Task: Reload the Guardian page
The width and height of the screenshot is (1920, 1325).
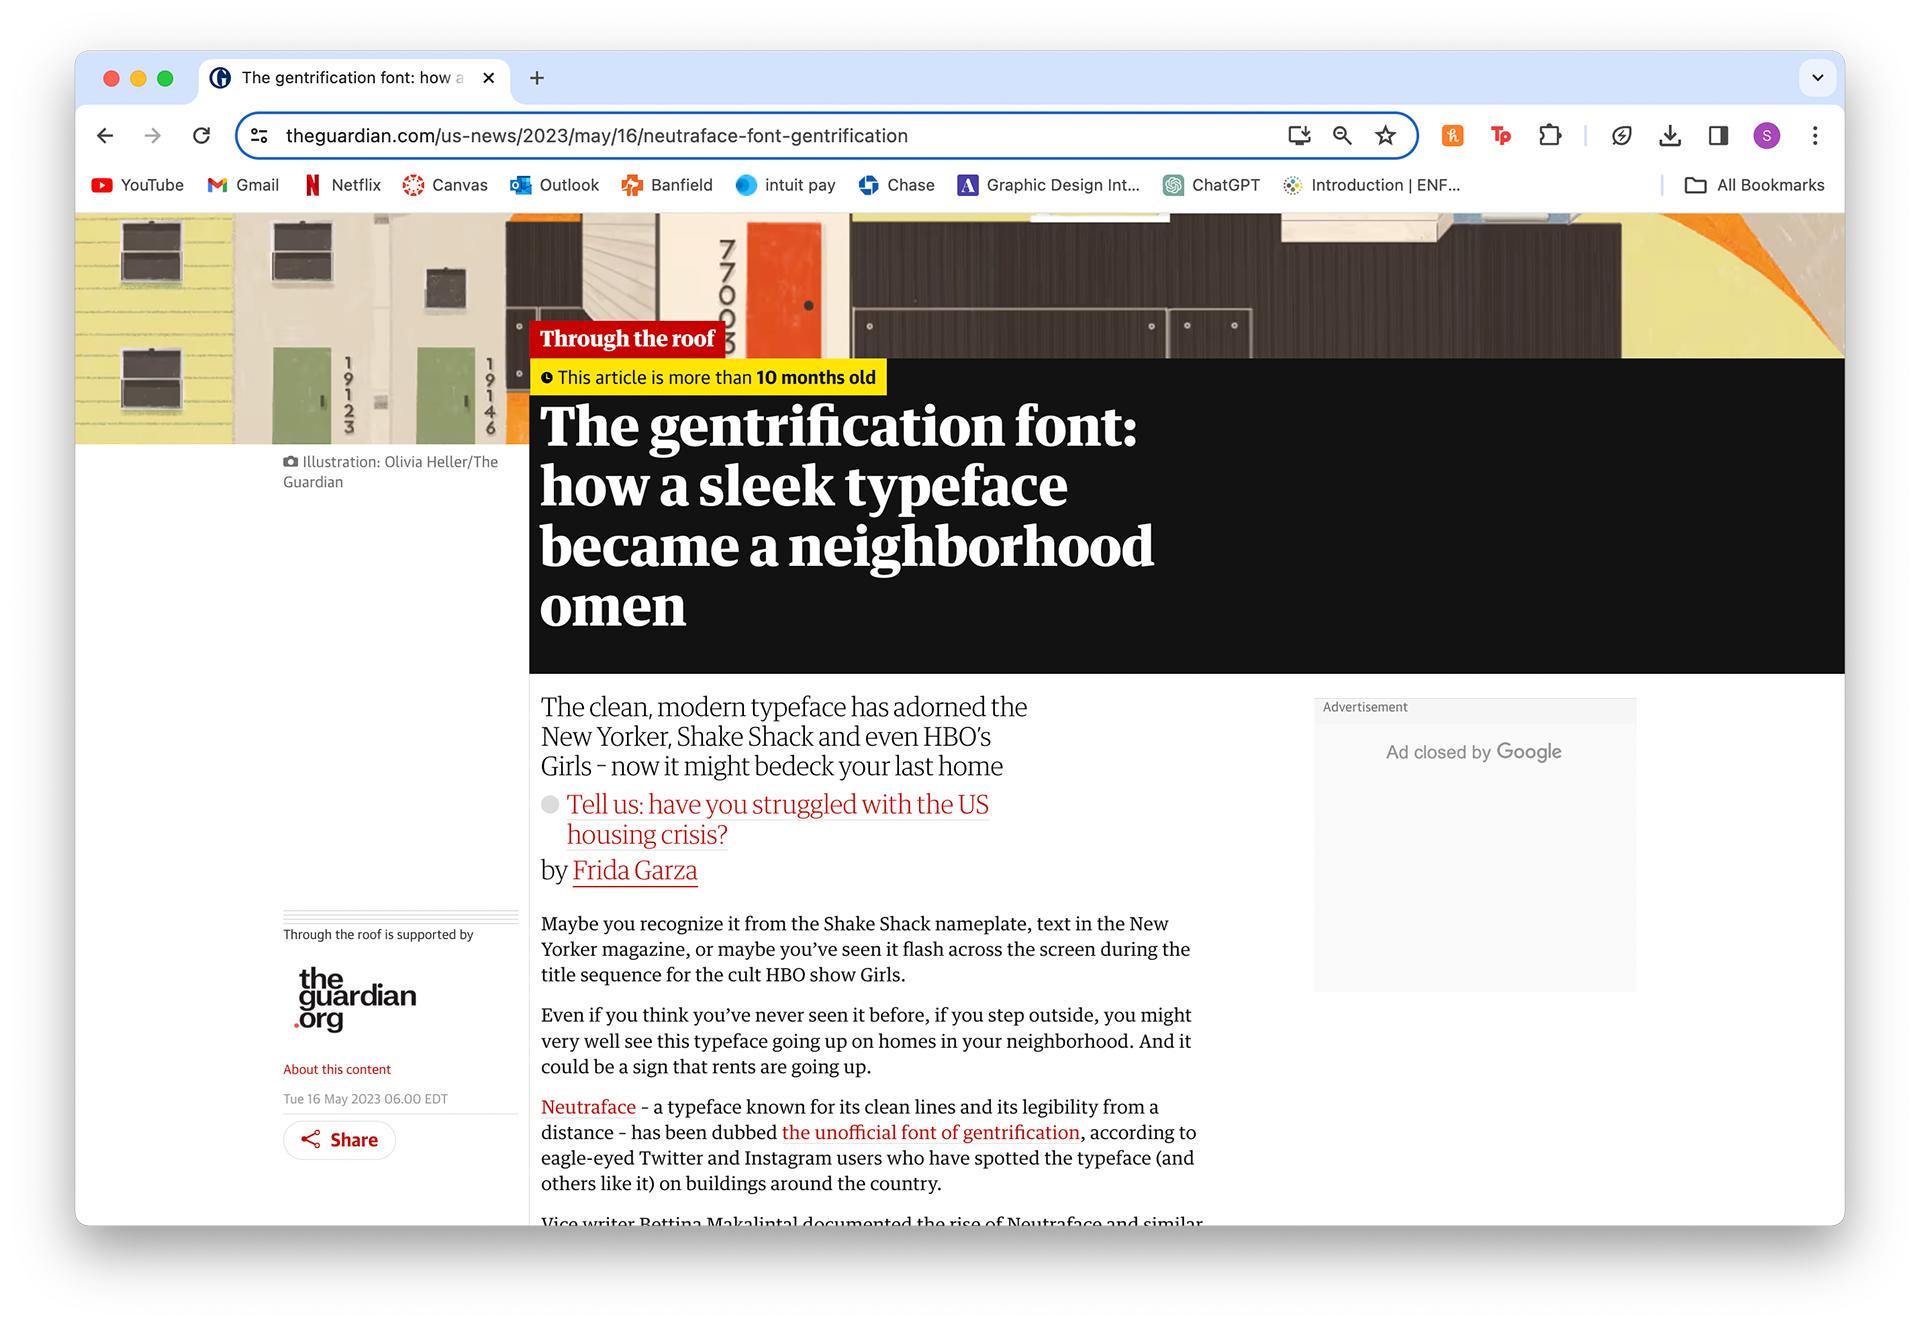Action: pyautogui.click(x=201, y=136)
